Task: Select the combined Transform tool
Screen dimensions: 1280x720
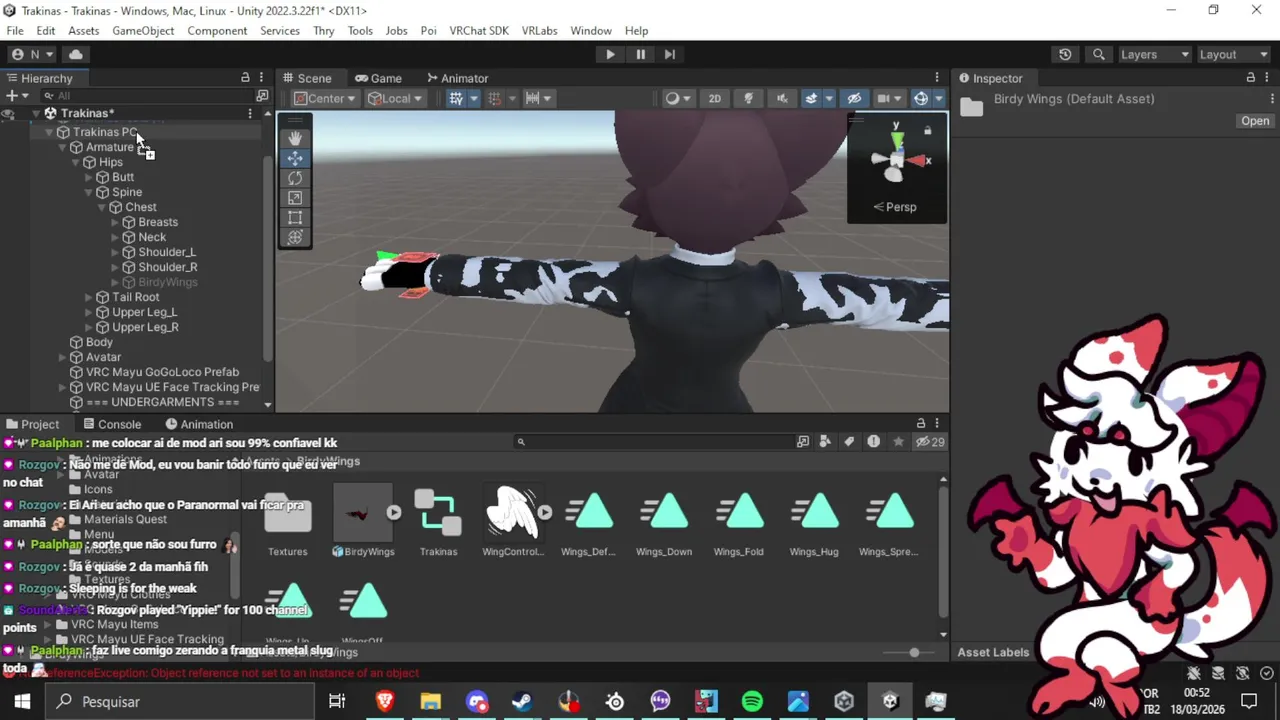Action: click(x=295, y=238)
